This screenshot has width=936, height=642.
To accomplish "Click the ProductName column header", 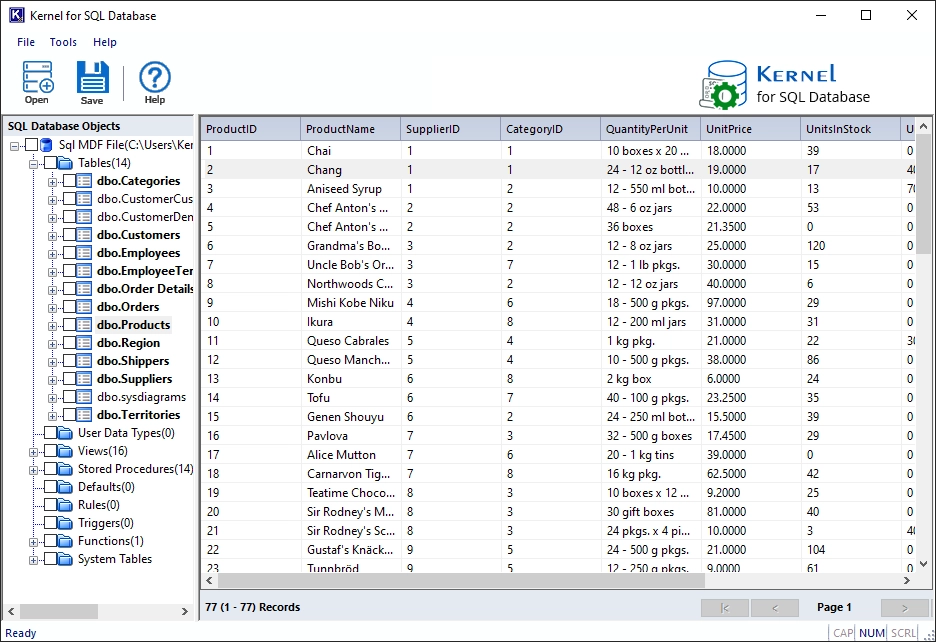I will pos(350,129).
